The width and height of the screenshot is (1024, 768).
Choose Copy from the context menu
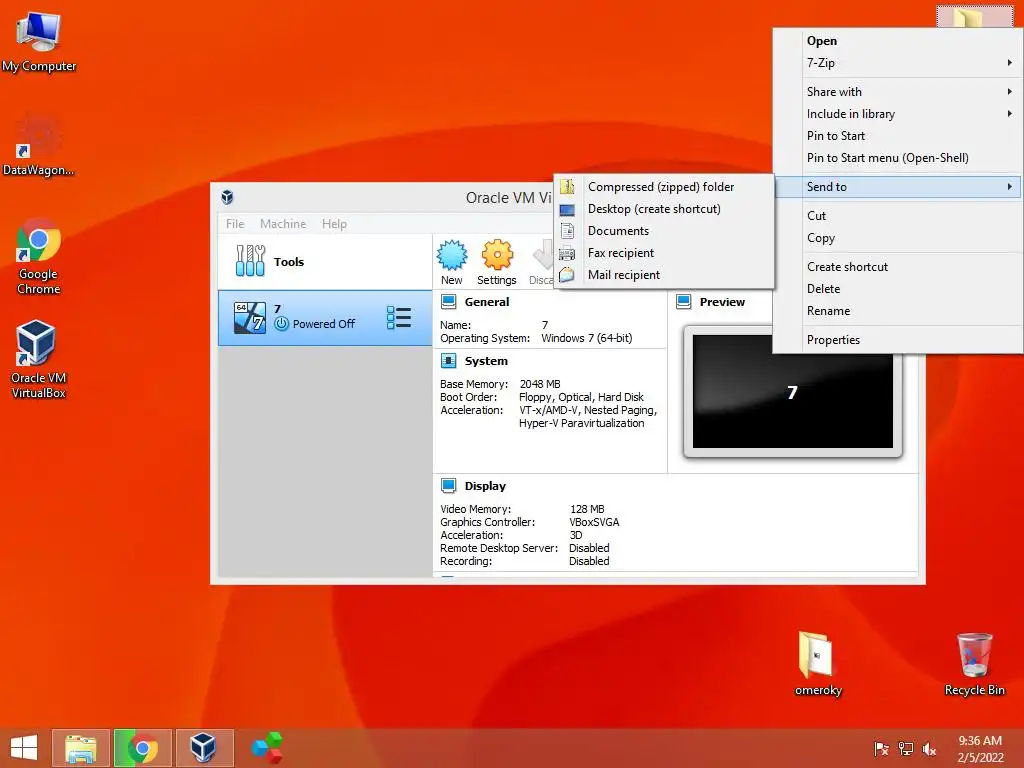(x=897, y=238)
